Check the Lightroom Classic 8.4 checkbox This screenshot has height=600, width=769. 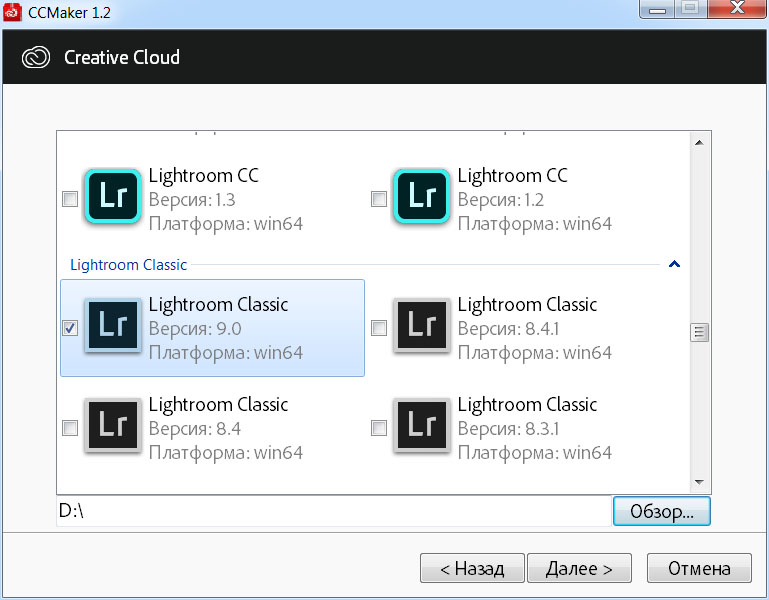pyautogui.click(x=70, y=428)
